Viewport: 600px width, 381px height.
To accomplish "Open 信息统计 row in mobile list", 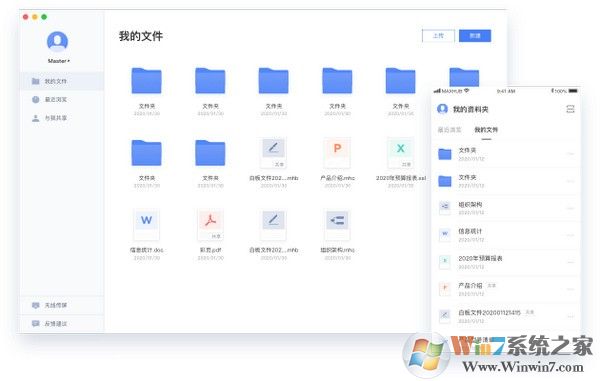I will click(505, 235).
